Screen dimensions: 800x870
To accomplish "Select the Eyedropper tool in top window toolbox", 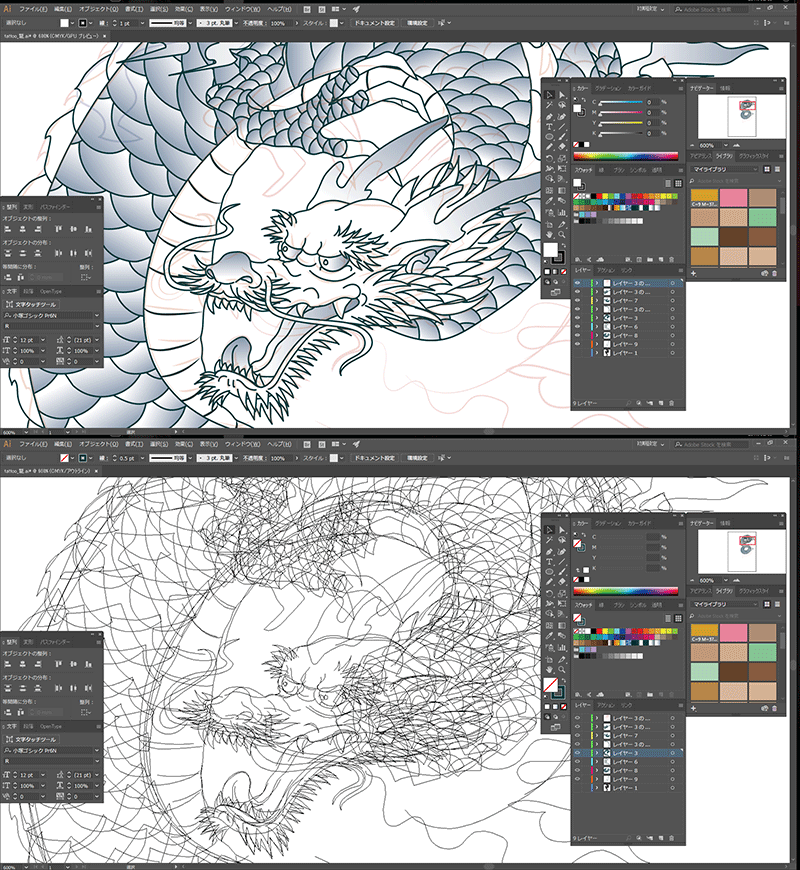I will point(549,201).
